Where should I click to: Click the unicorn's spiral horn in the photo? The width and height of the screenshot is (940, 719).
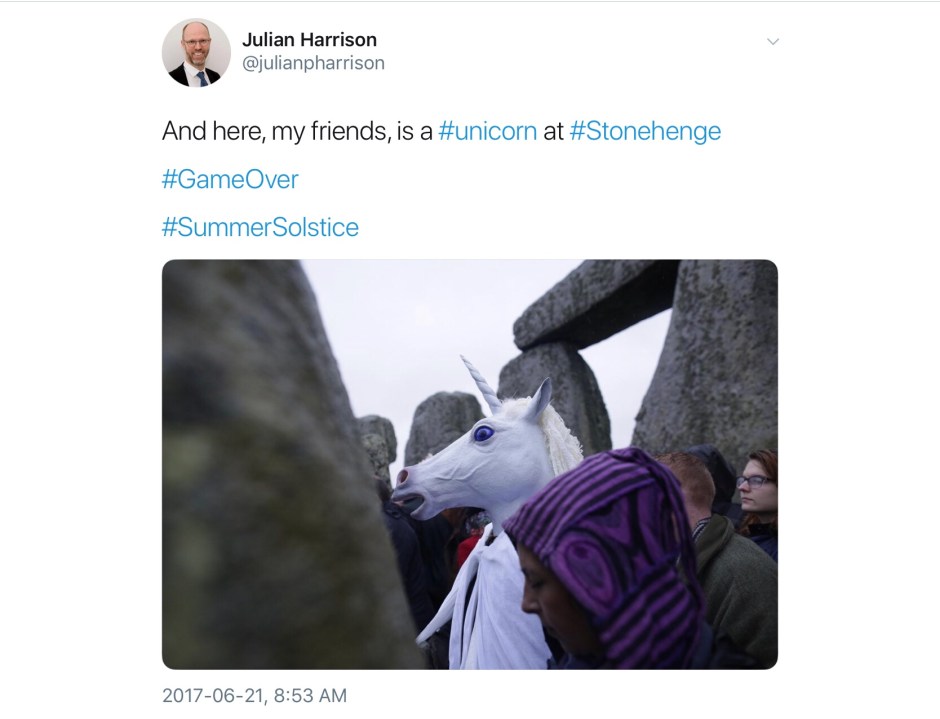(x=481, y=384)
